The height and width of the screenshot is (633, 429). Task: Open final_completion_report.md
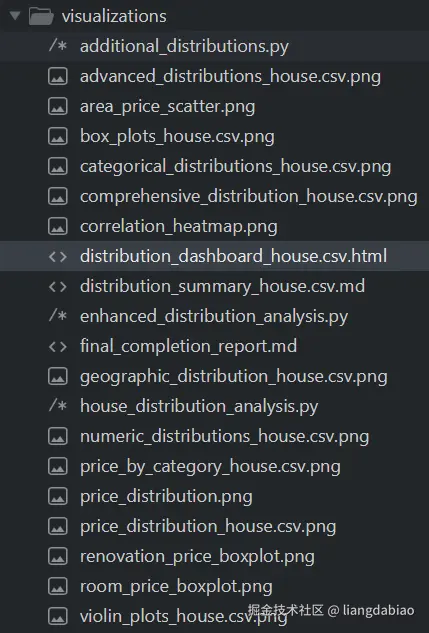[188, 346]
